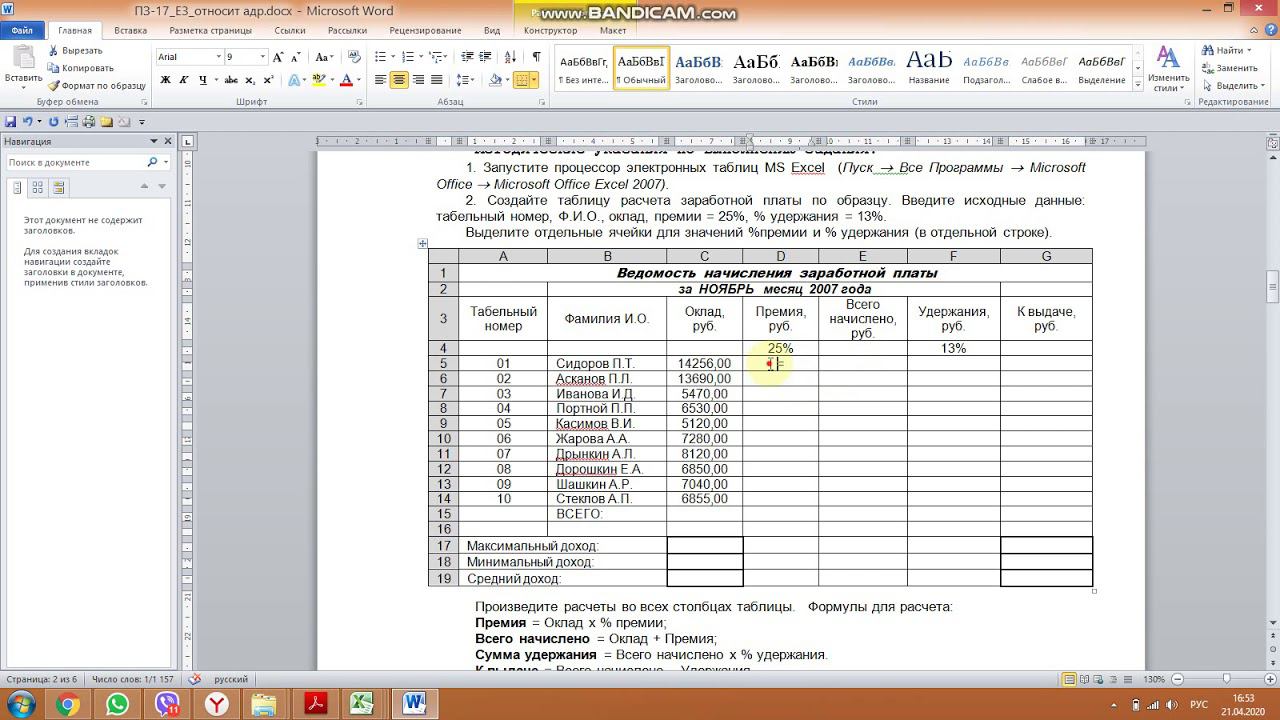The height and width of the screenshot is (720, 1280).
Task: Switch to the Вставка ribbon tab
Action: (130, 31)
